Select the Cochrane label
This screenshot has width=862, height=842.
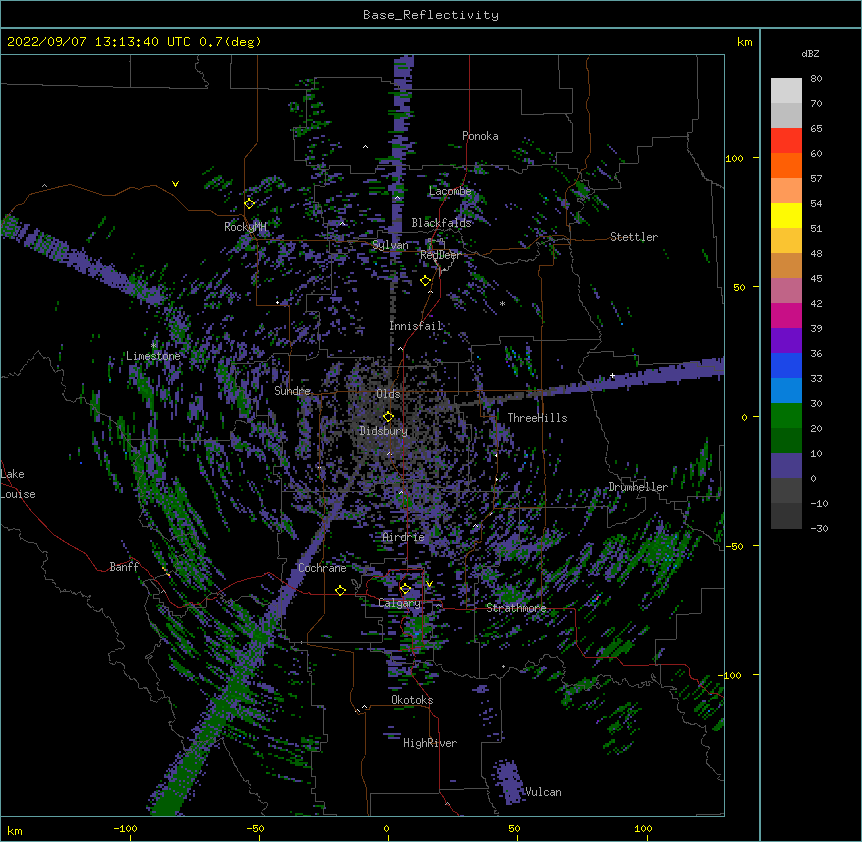[322, 568]
